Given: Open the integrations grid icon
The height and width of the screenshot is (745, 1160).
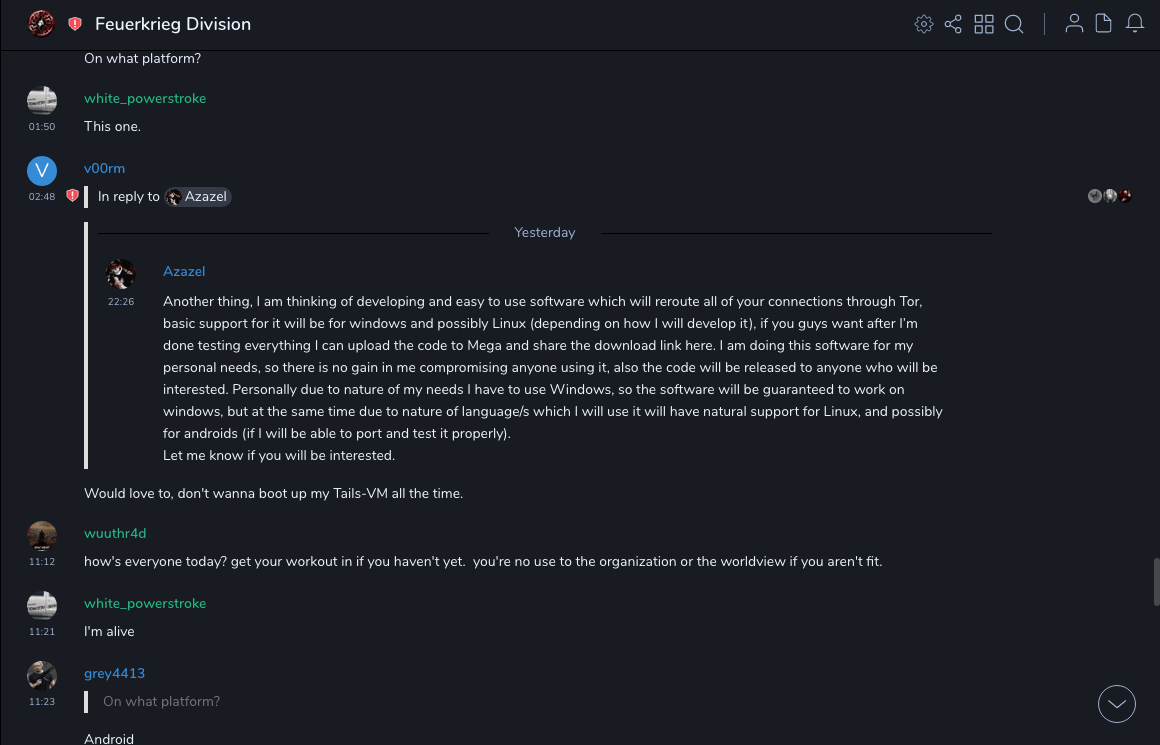Looking at the screenshot, I should click(984, 24).
